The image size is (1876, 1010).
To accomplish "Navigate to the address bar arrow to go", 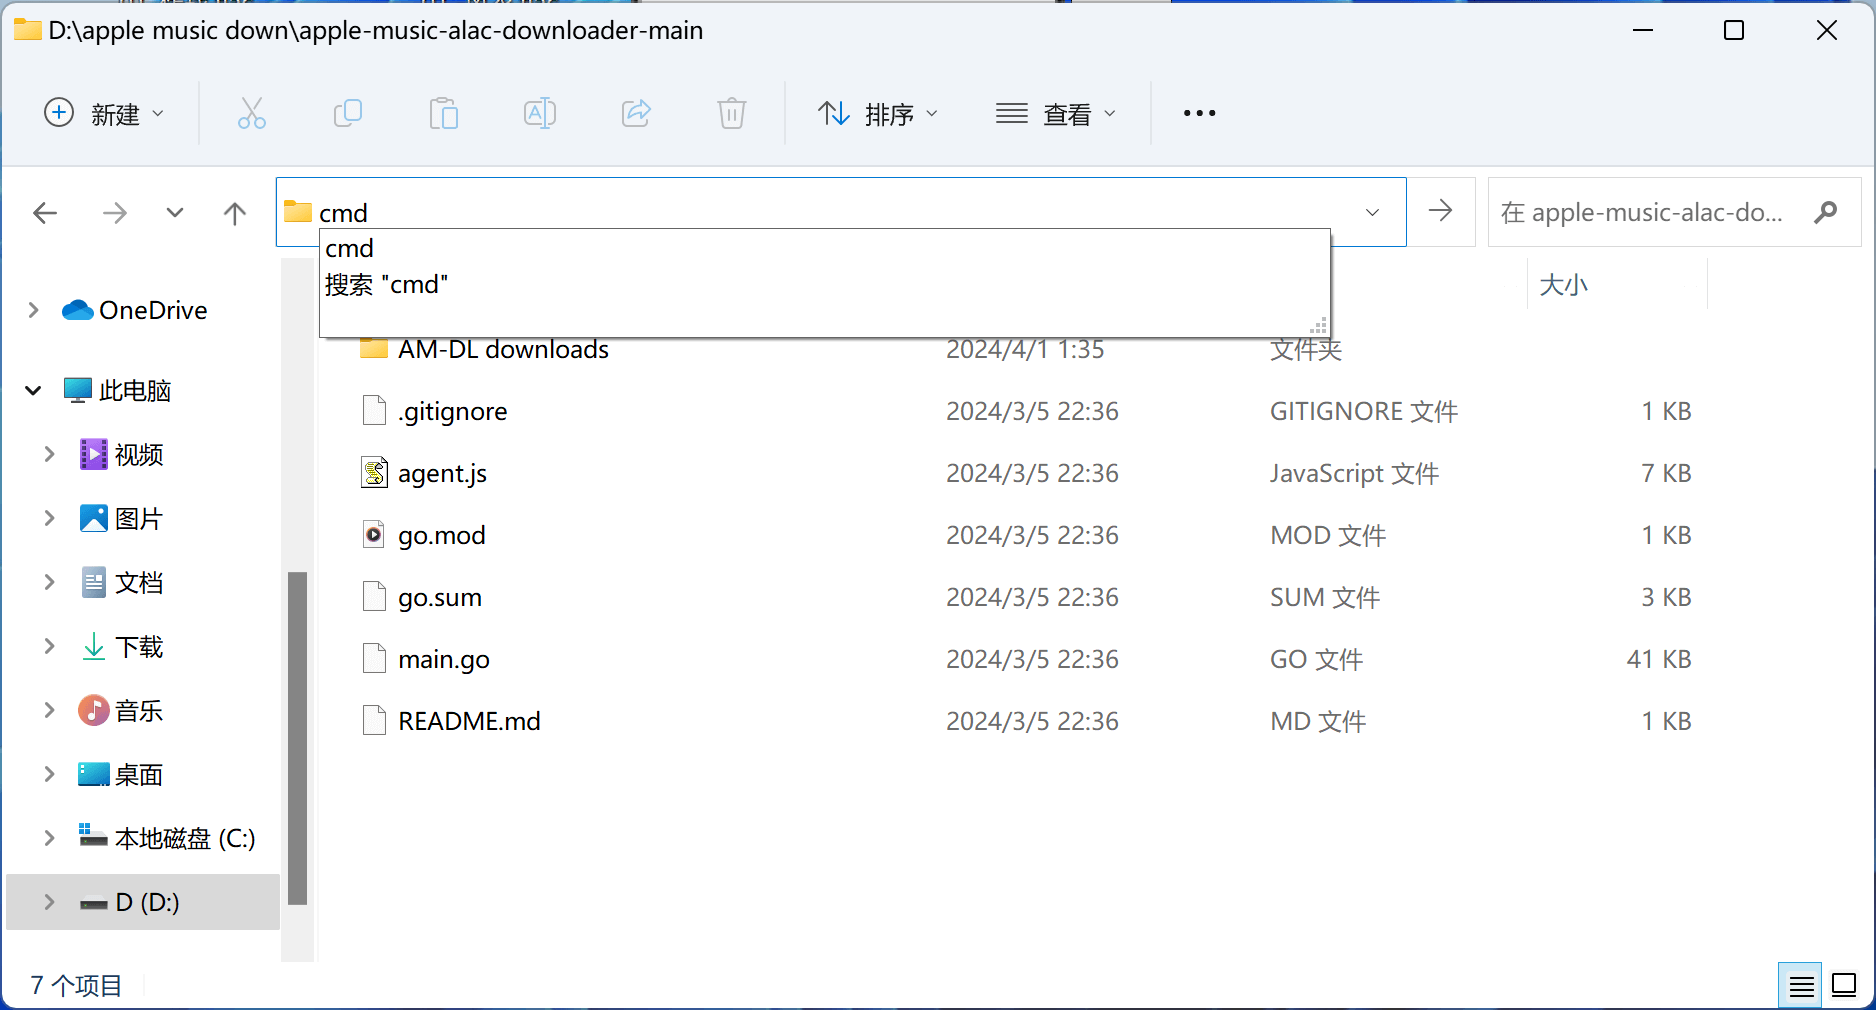I will [1440, 212].
